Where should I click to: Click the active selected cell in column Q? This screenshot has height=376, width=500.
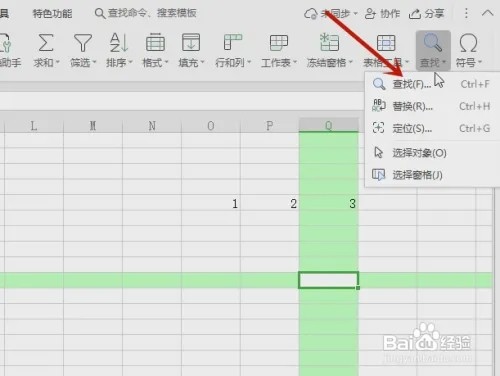(x=329, y=280)
